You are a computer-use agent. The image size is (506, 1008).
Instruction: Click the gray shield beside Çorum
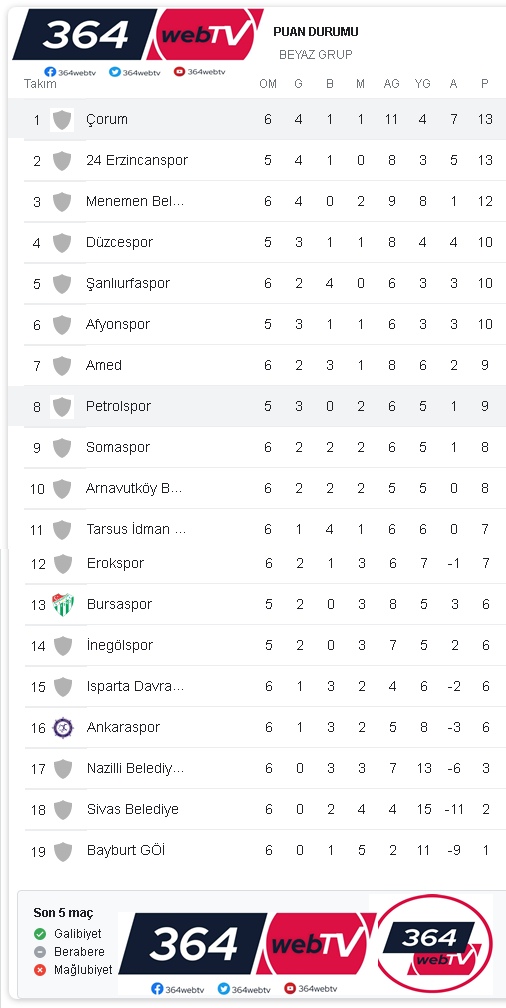[62, 120]
